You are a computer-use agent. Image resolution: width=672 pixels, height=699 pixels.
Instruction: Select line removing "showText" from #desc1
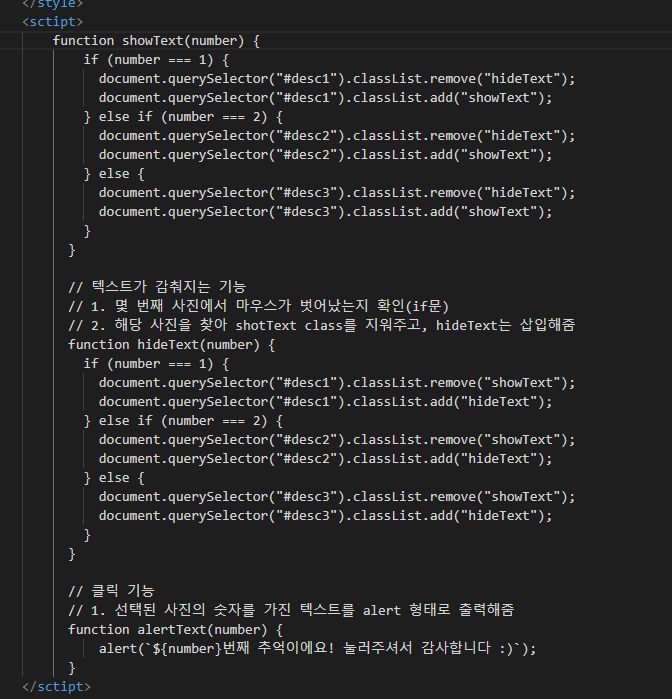click(x=337, y=383)
